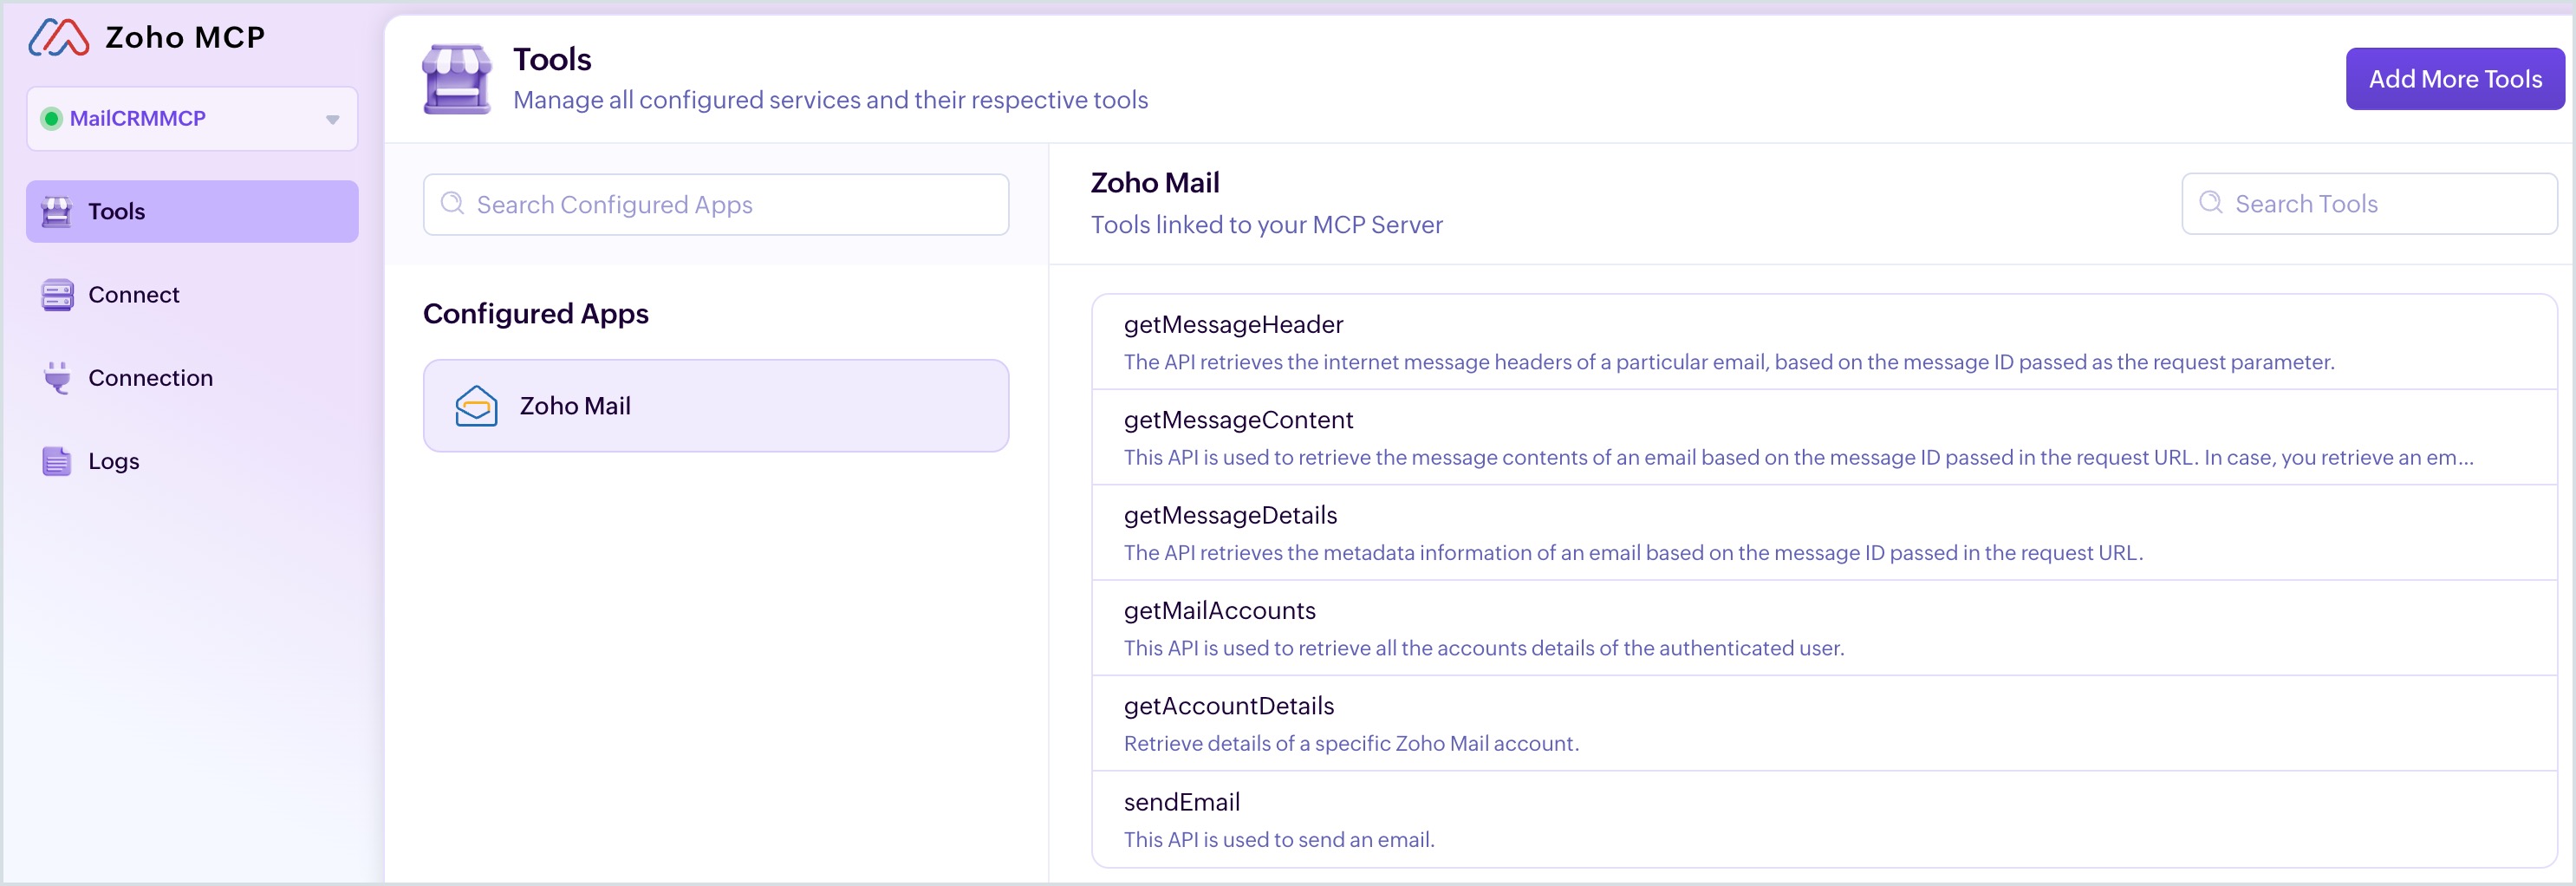2576x886 pixels.
Task: Expand the MailCRMMCP server dropdown arrow
Action: point(332,120)
